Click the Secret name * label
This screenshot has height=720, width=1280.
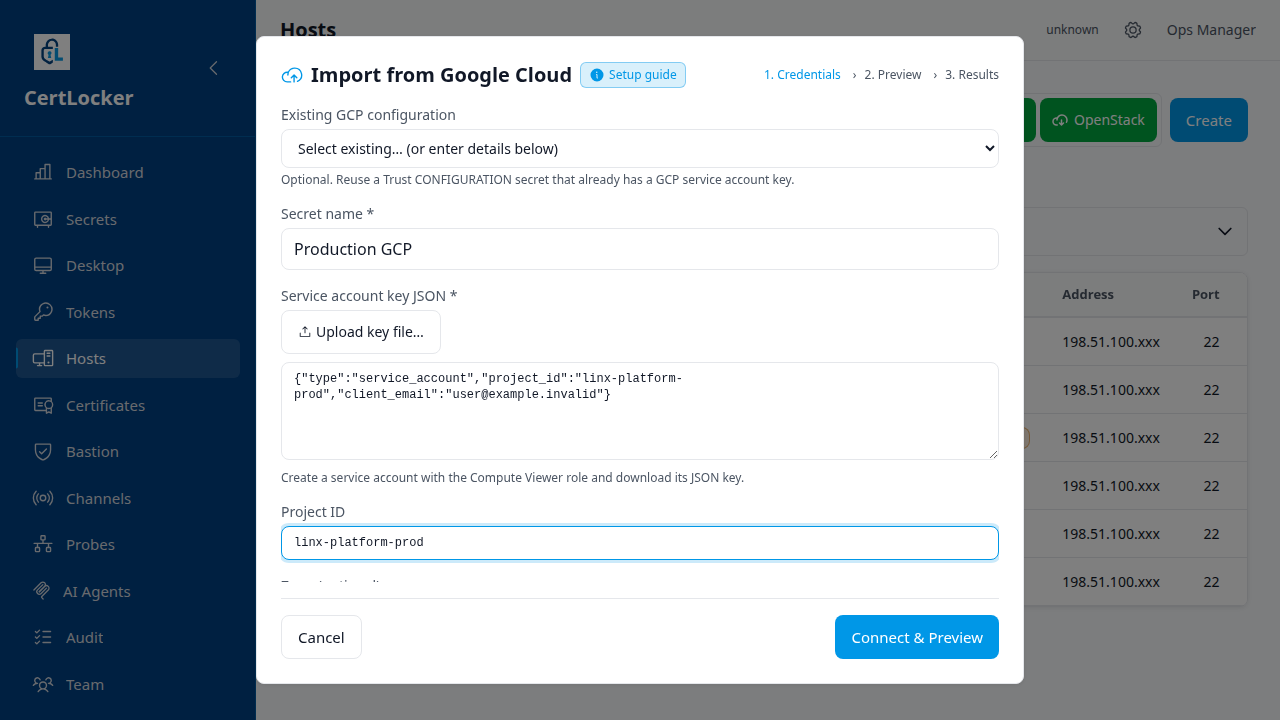[x=327, y=214]
